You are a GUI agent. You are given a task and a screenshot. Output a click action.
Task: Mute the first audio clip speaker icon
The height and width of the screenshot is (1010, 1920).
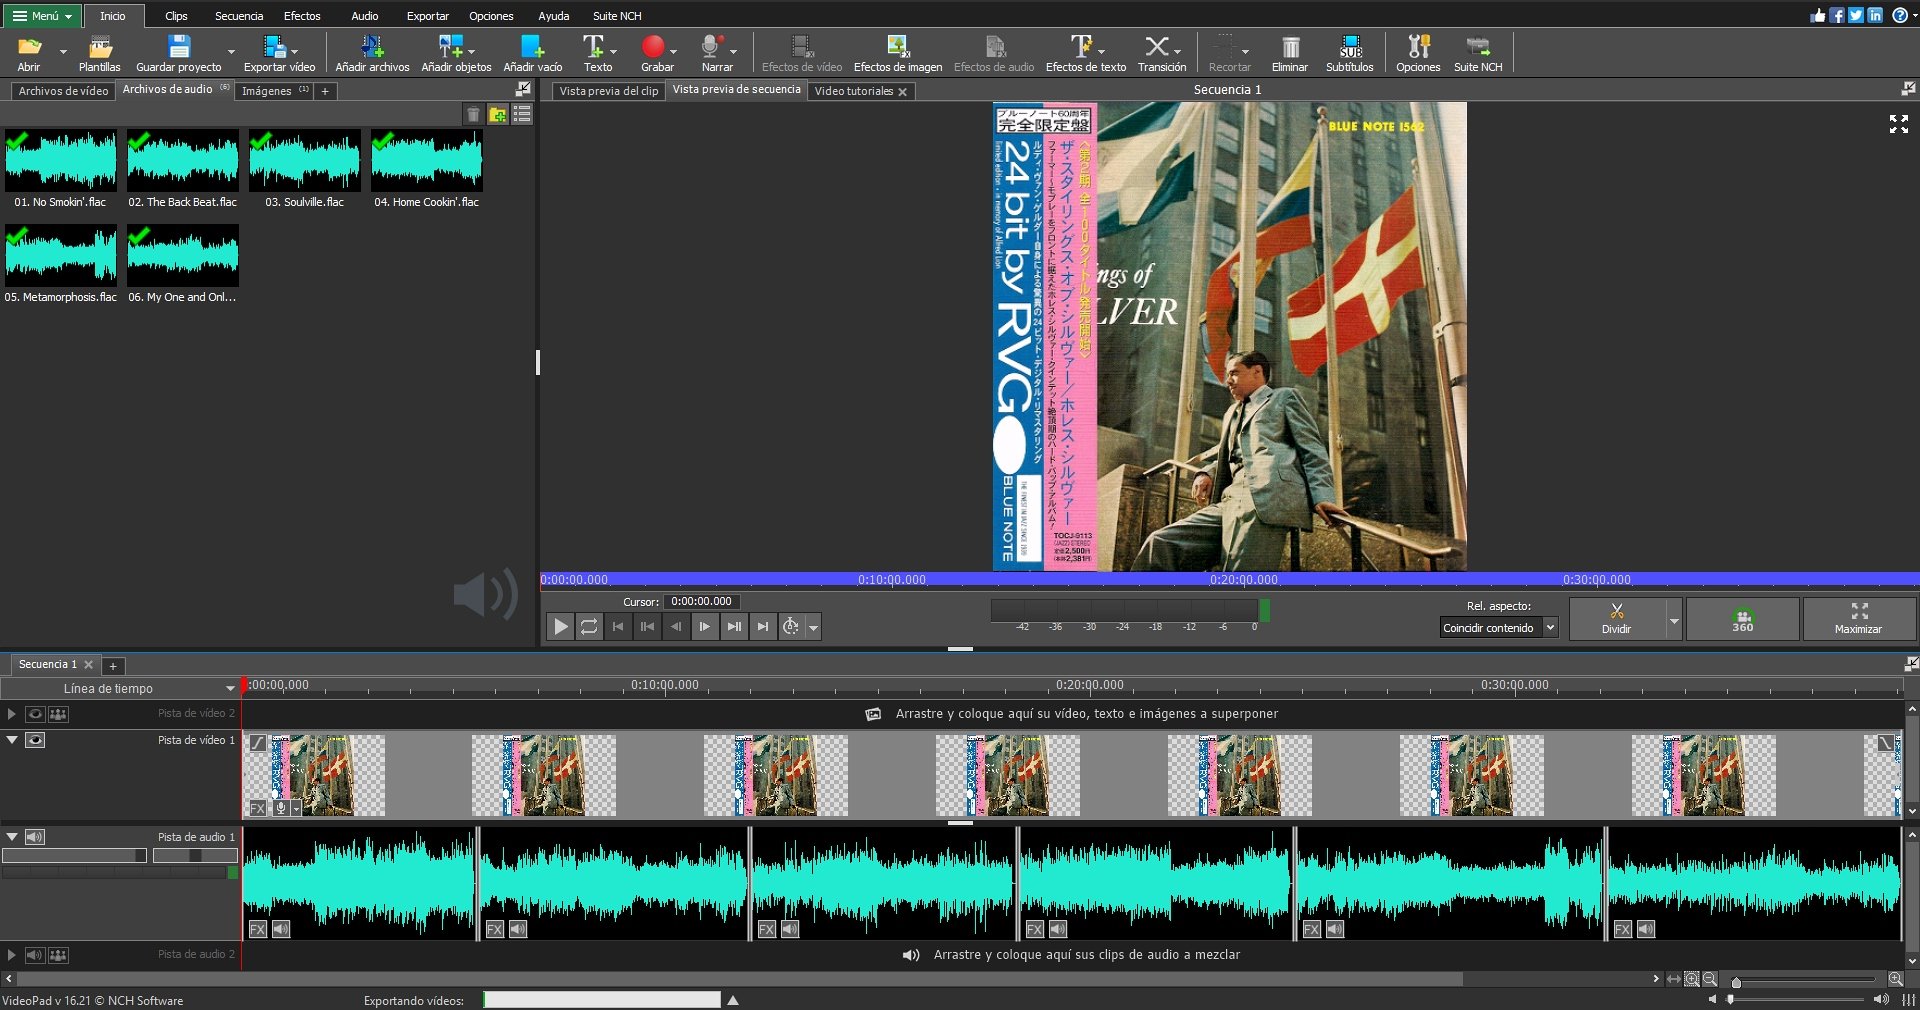click(281, 929)
